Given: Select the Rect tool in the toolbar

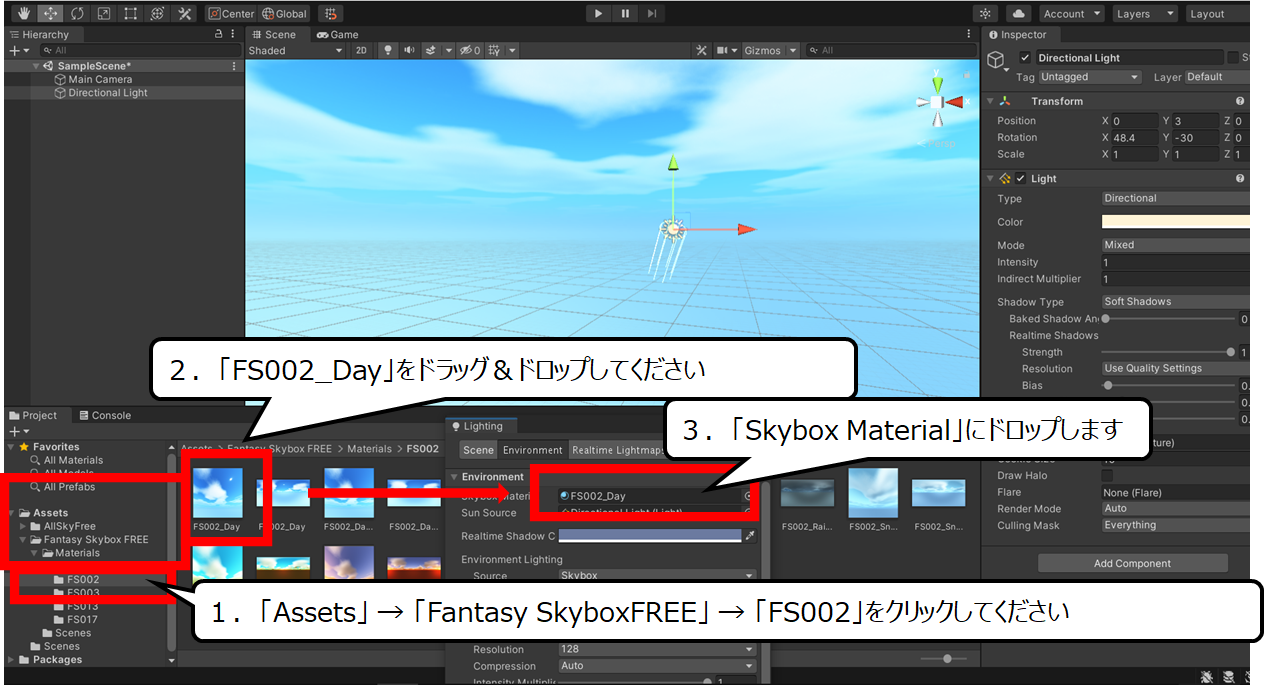Looking at the screenshot, I should (x=130, y=14).
